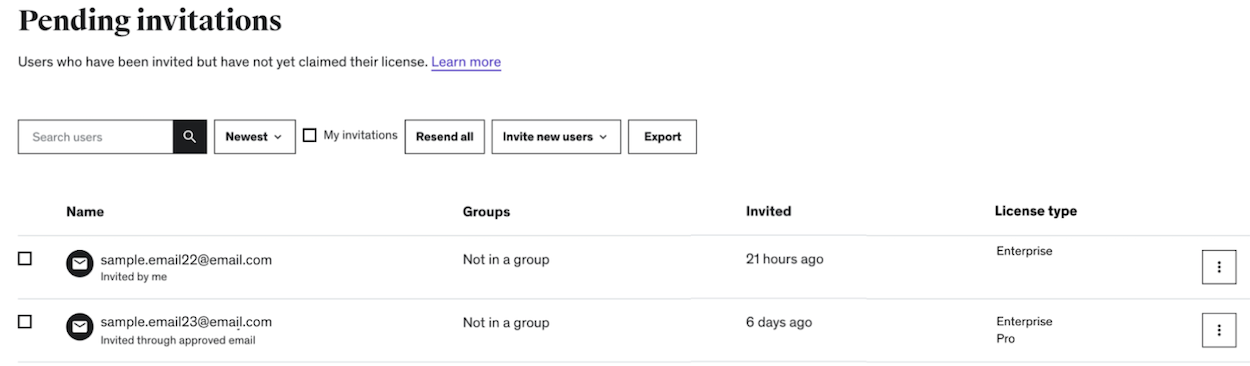Focus the Search users input field

(96, 137)
